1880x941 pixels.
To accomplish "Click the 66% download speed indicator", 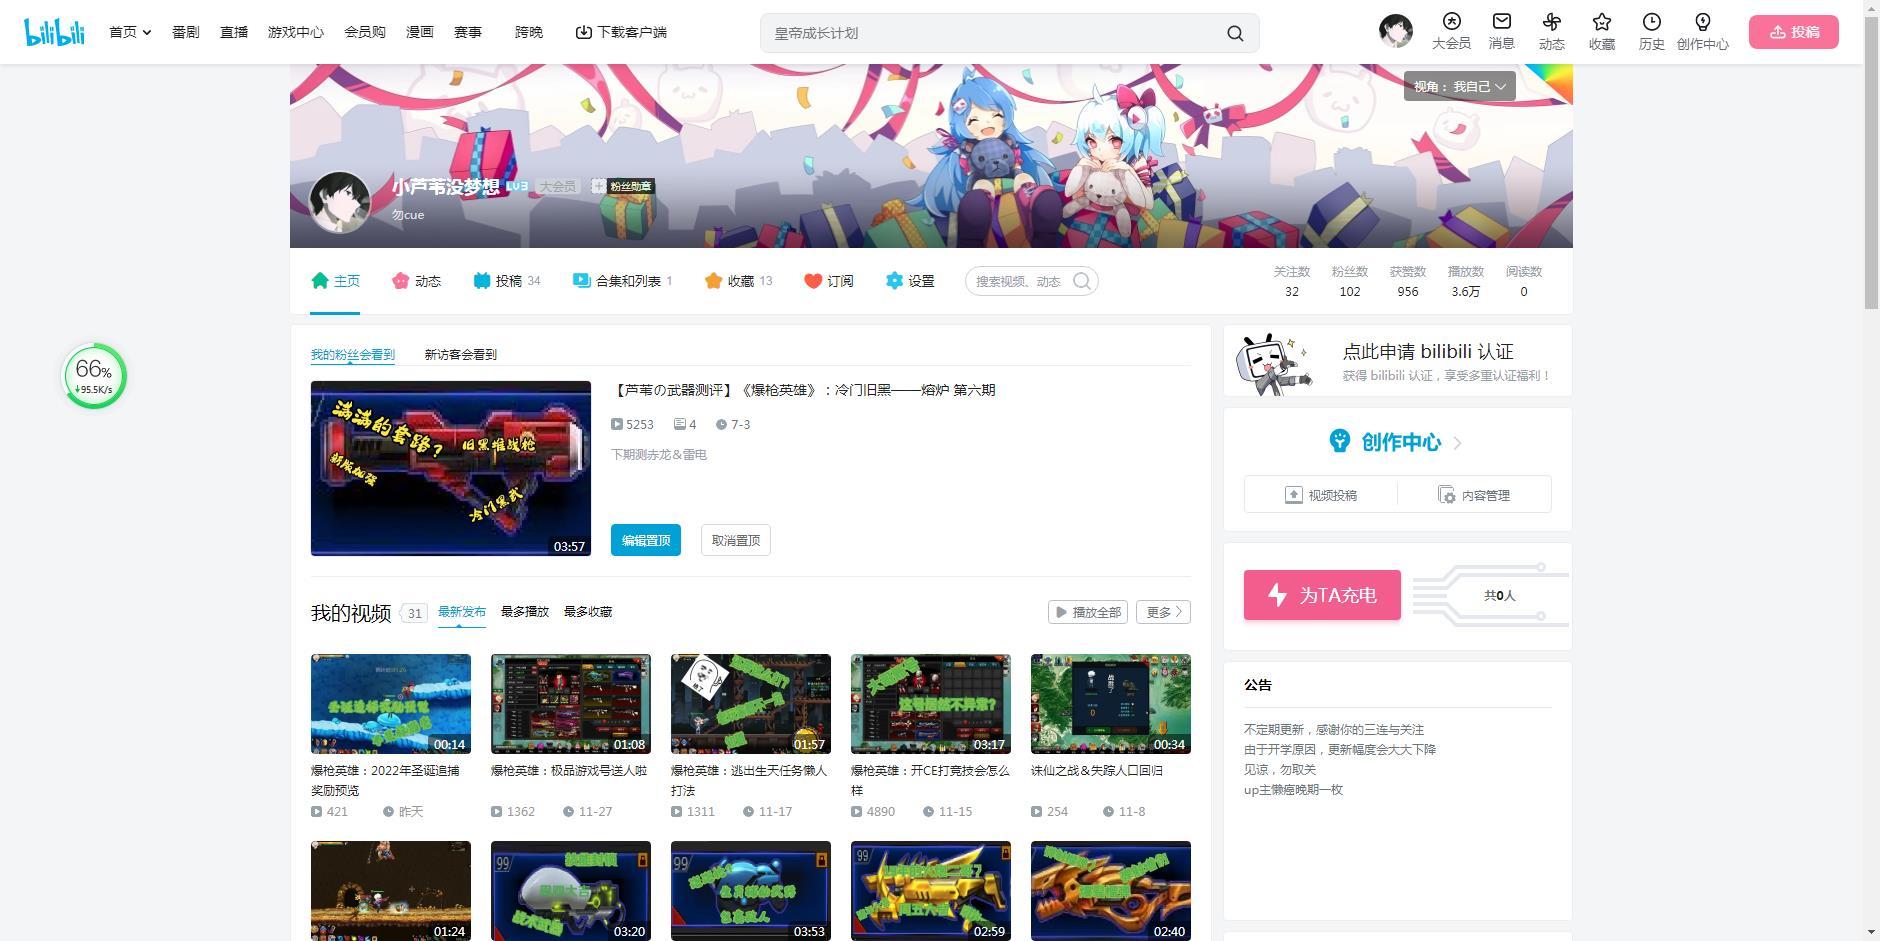I will [95, 377].
